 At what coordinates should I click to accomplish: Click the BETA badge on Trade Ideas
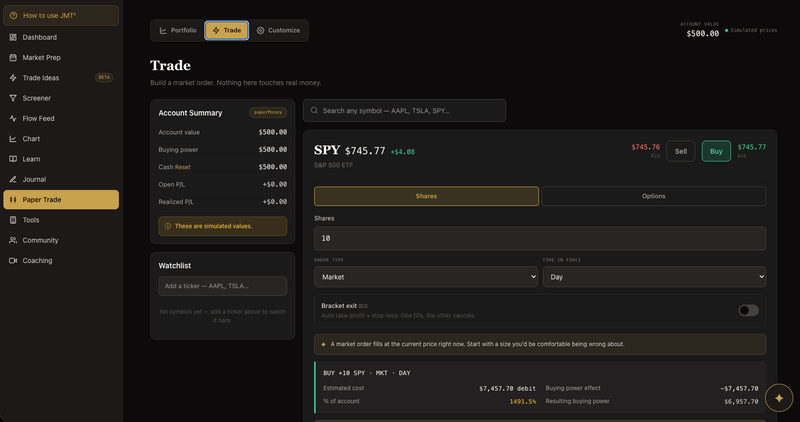click(104, 78)
